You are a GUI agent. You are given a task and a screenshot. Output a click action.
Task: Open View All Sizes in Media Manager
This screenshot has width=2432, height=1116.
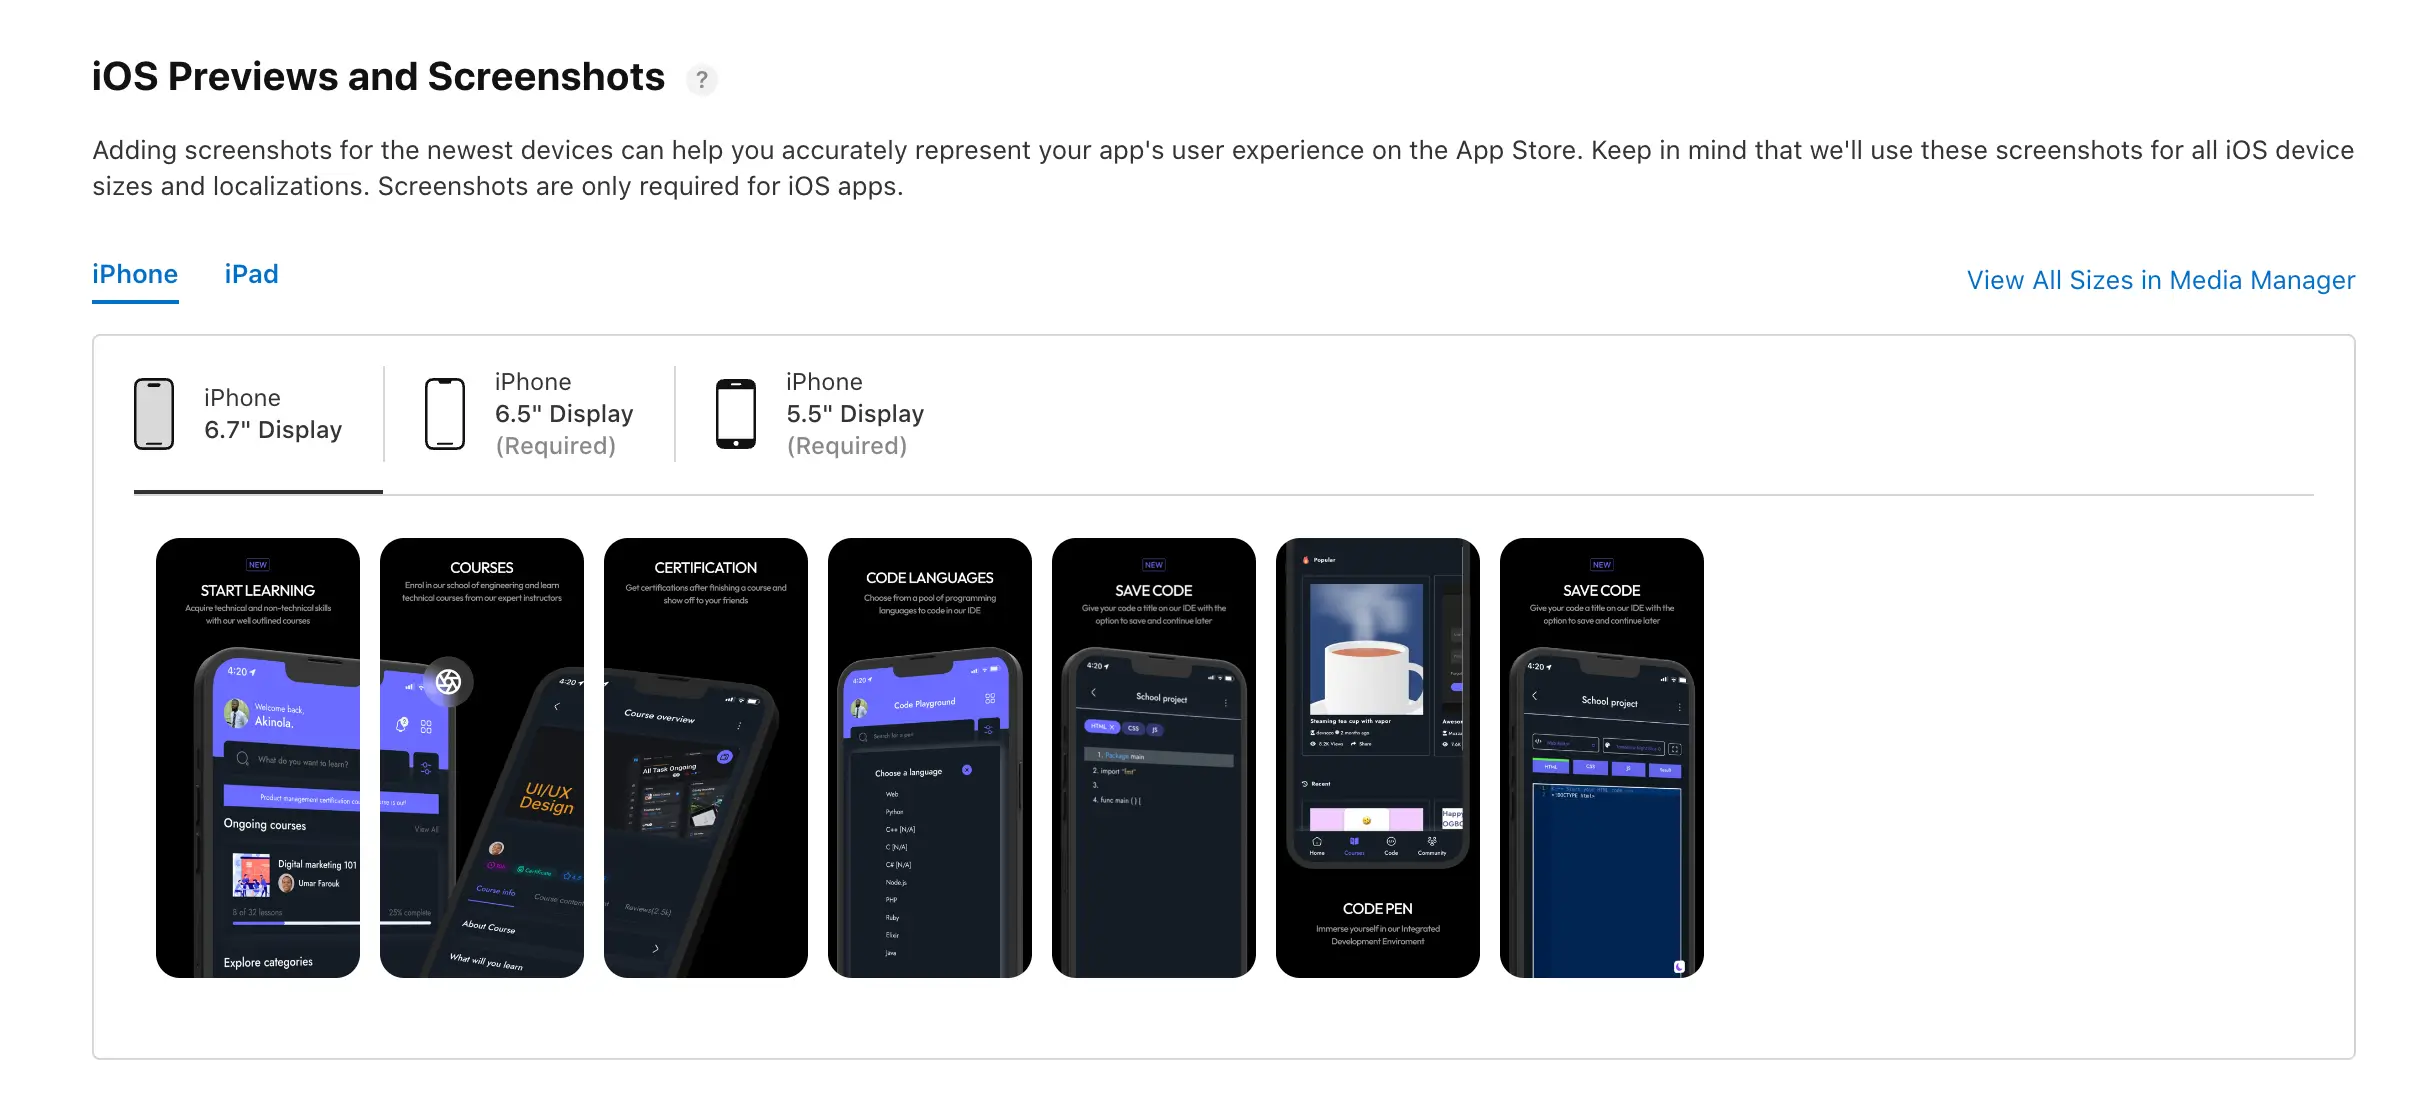pos(2161,279)
